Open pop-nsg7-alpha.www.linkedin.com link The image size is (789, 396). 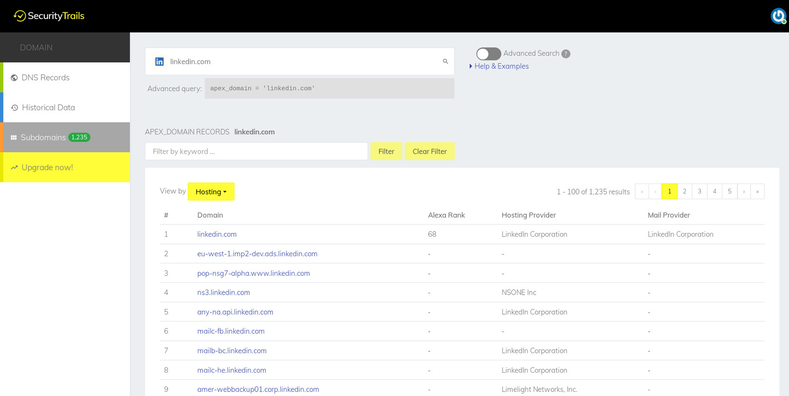pos(254,273)
